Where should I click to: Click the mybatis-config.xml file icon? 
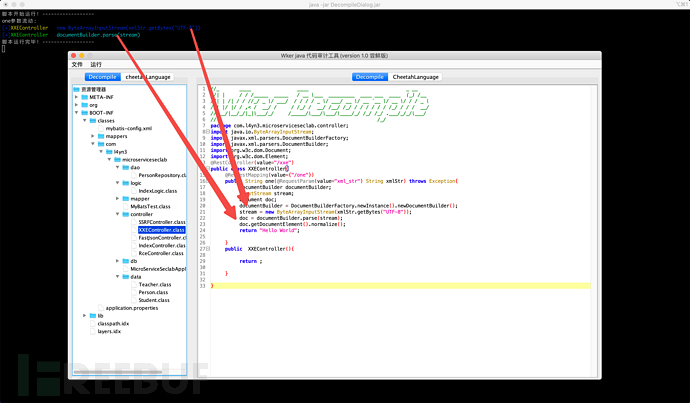coord(101,128)
